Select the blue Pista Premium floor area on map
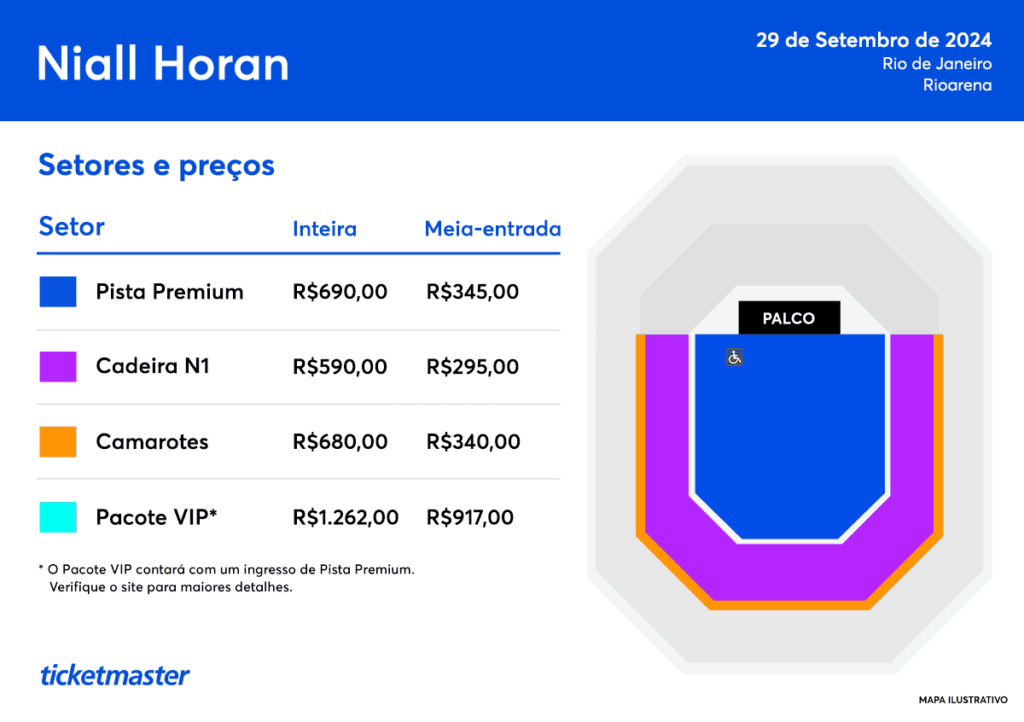1024x722 pixels. [790, 430]
